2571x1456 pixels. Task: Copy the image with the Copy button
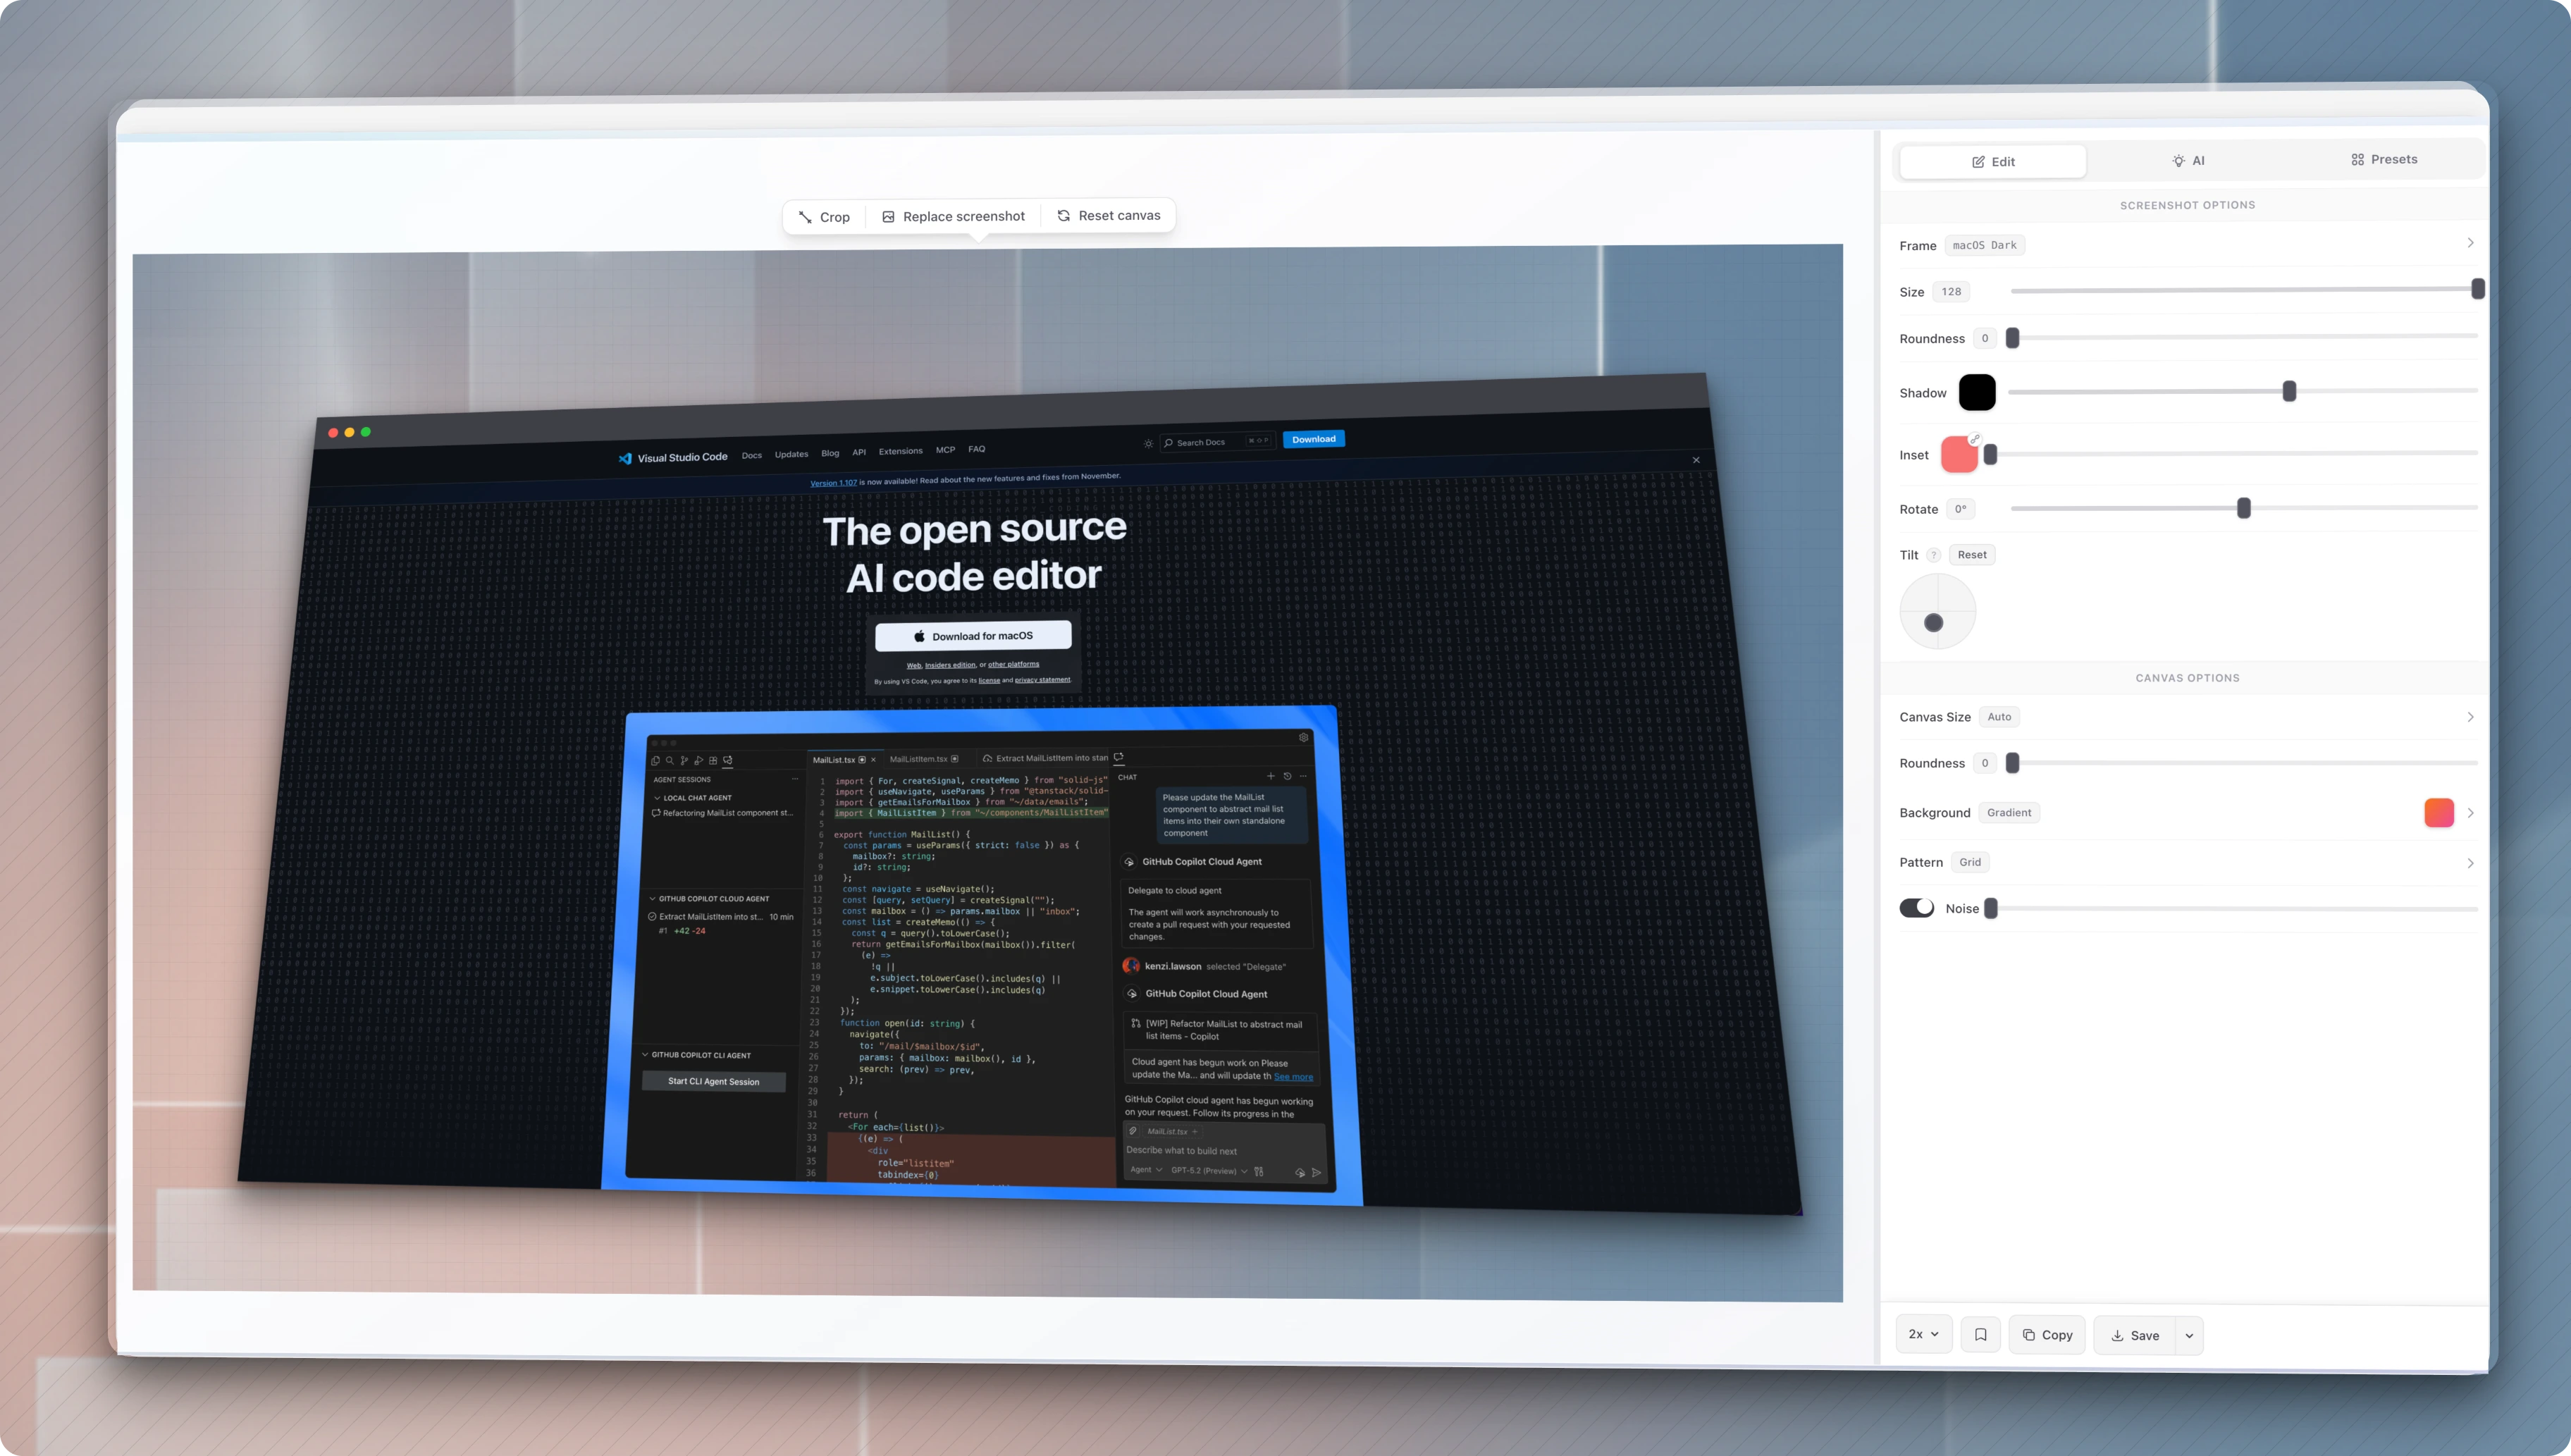[x=2047, y=1335]
